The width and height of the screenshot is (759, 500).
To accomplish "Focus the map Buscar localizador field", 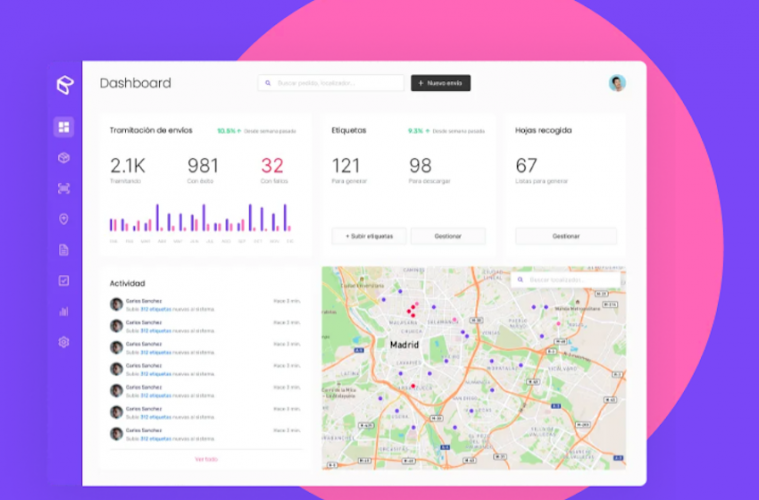I will tap(566, 280).
